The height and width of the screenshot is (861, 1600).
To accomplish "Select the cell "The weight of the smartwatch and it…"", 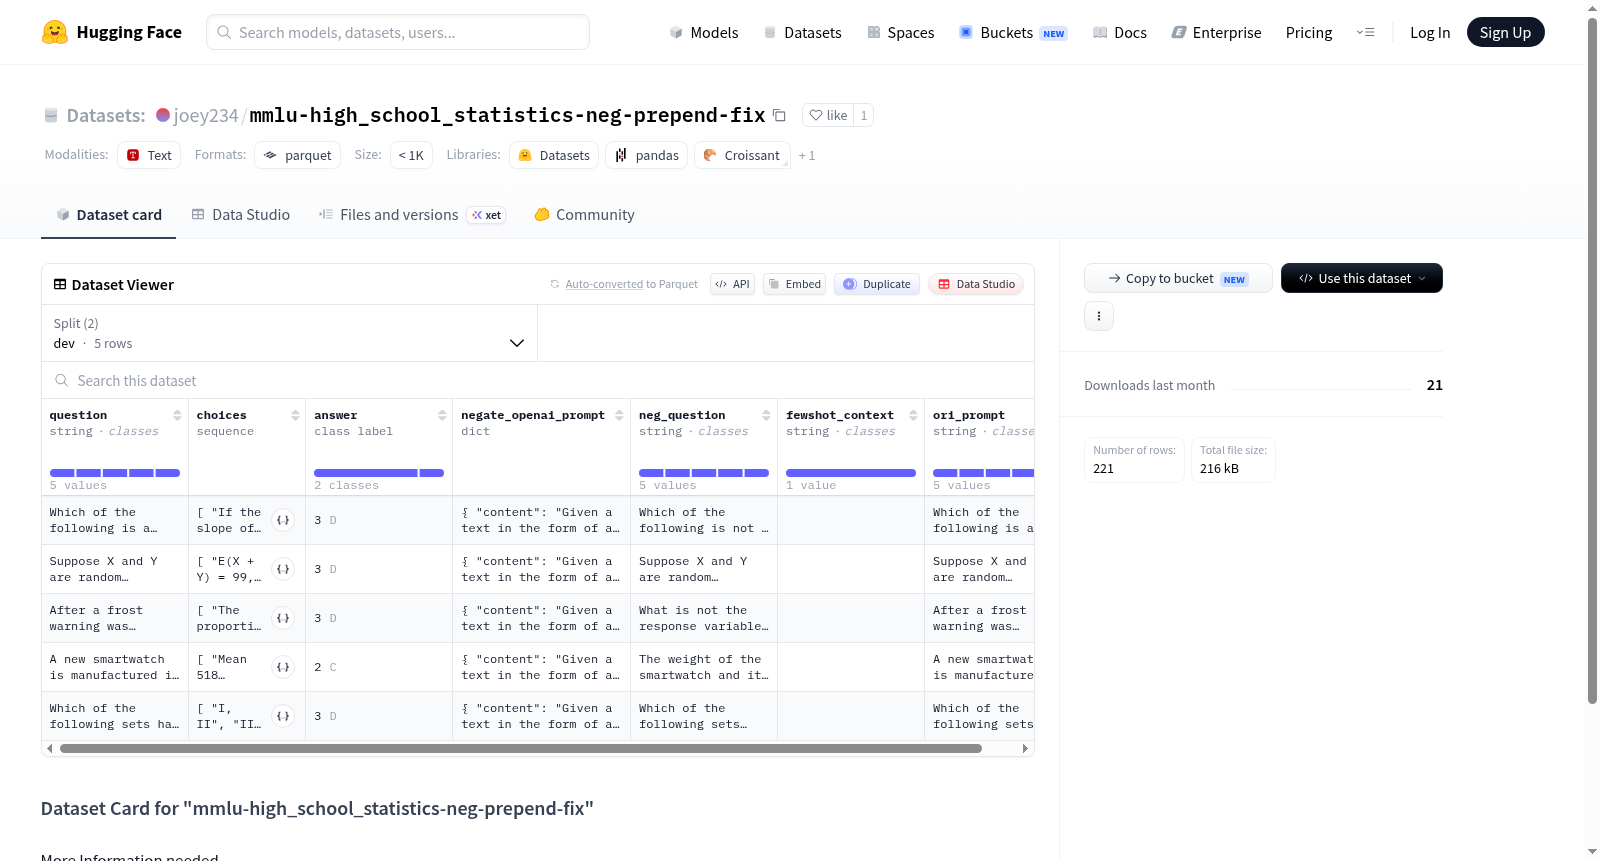I will pos(704,667).
